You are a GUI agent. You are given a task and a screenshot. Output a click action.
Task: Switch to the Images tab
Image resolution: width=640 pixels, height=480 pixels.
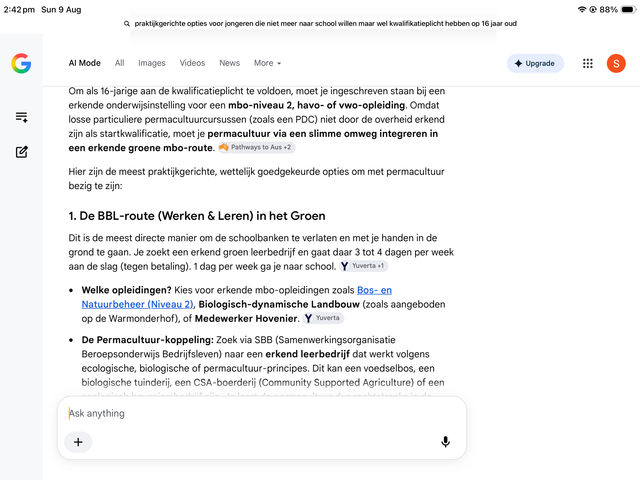151,63
